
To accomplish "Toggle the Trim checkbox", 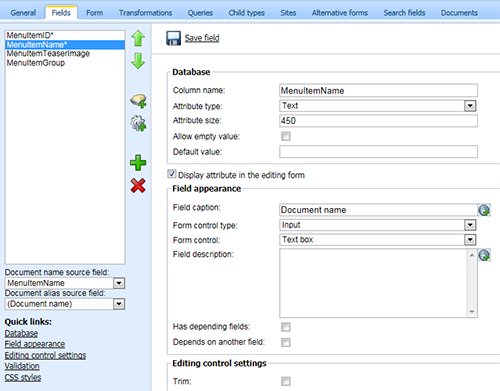I will (x=286, y=381).
